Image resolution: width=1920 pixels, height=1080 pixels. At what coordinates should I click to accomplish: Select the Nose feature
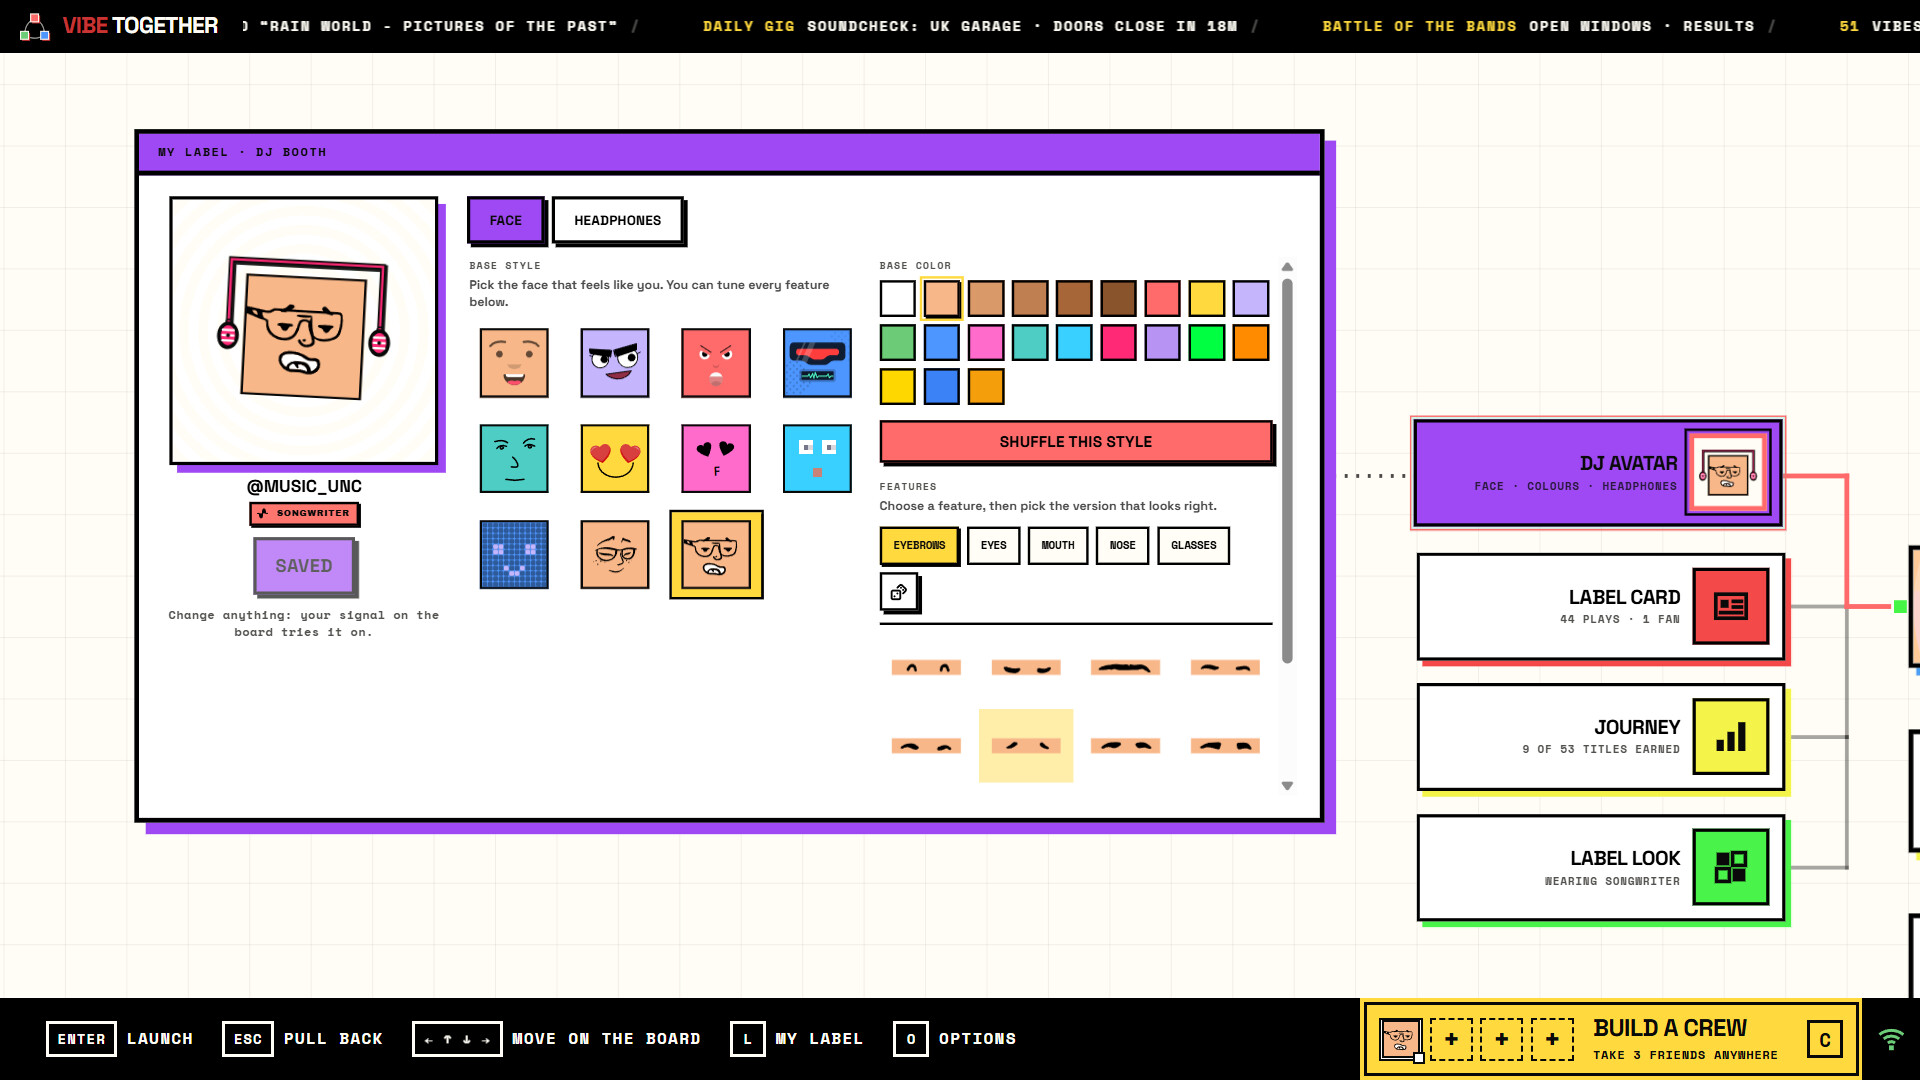click(1122, 545)
